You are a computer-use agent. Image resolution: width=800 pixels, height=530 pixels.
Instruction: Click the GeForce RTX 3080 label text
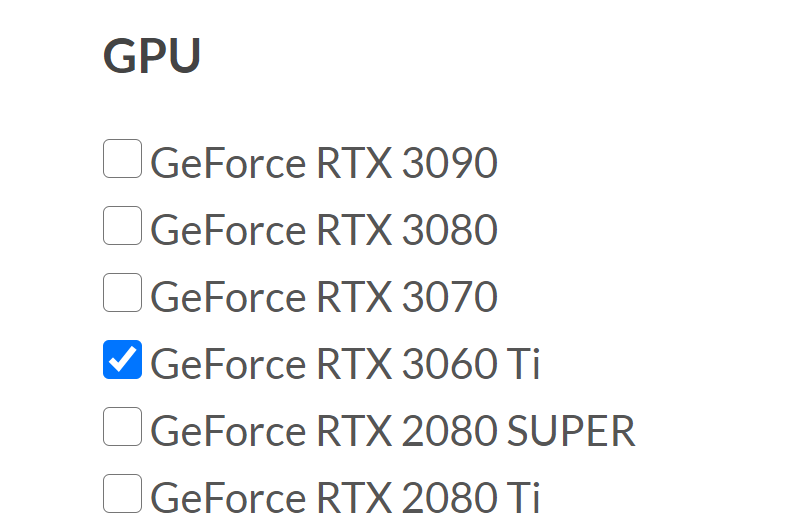click(324, 230)
